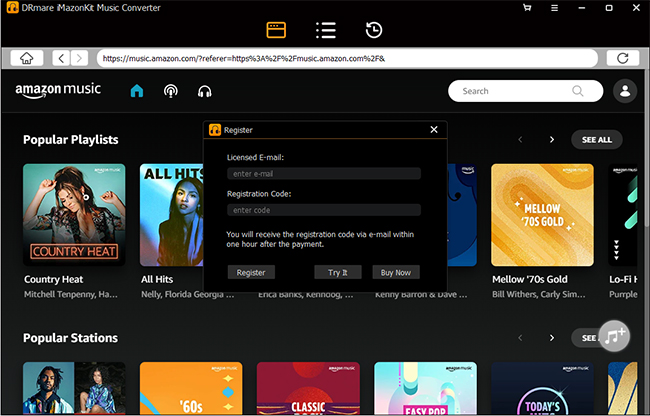Open the Country Heat playlist cover
Screen dimensions: 650x416
click(74, 215)
